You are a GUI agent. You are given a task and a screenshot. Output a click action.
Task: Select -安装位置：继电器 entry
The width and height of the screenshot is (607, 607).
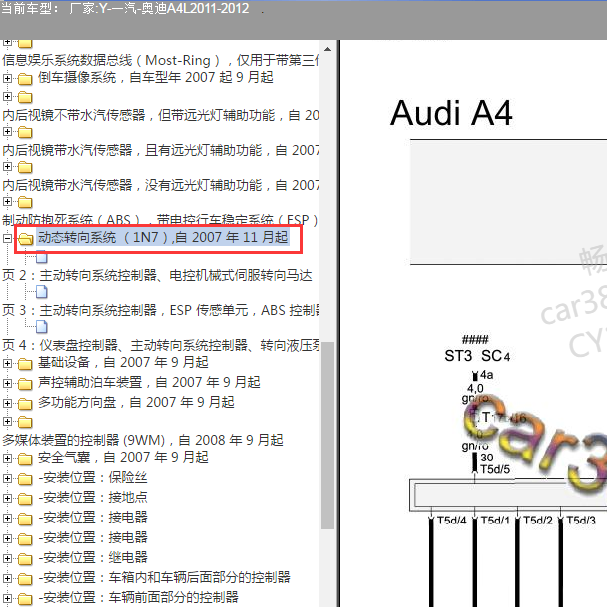(x=93, y=557)
